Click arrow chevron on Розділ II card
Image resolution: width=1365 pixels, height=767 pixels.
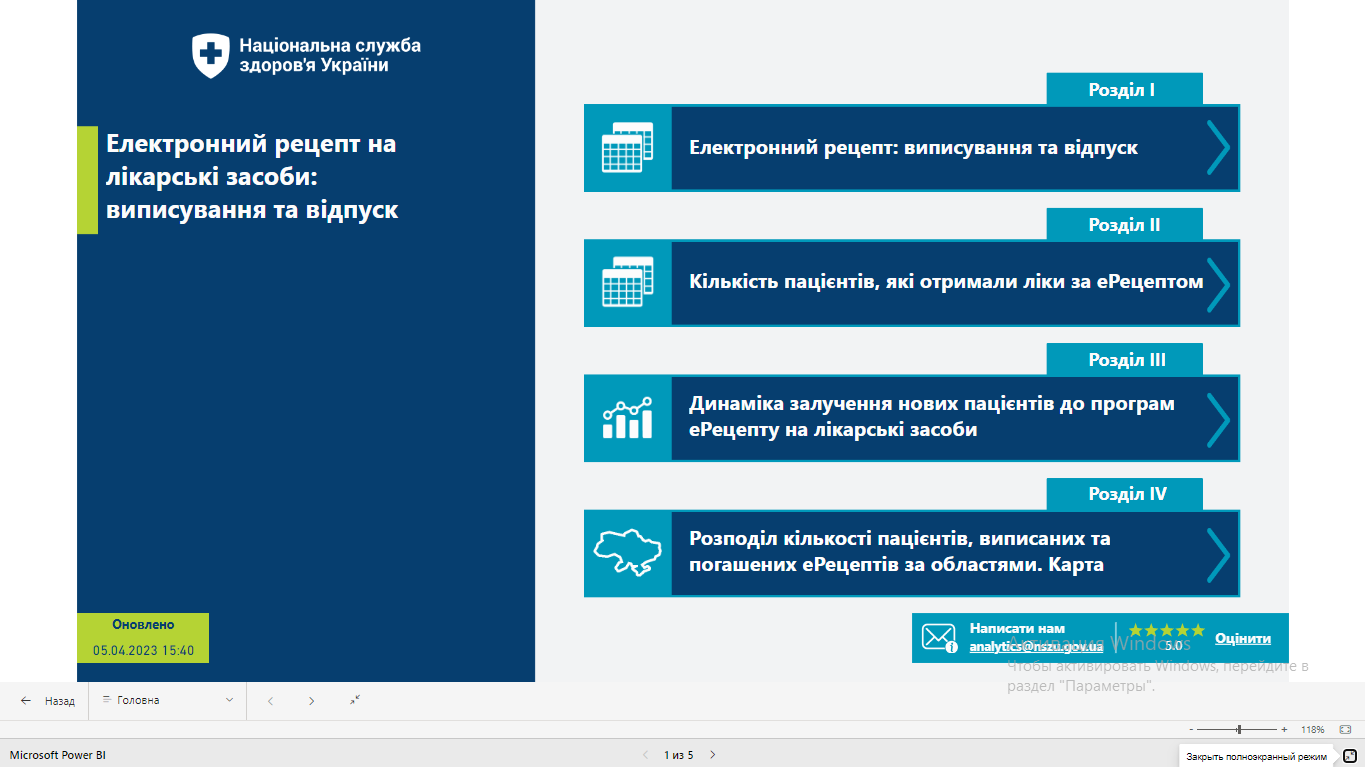[1217, 283]
